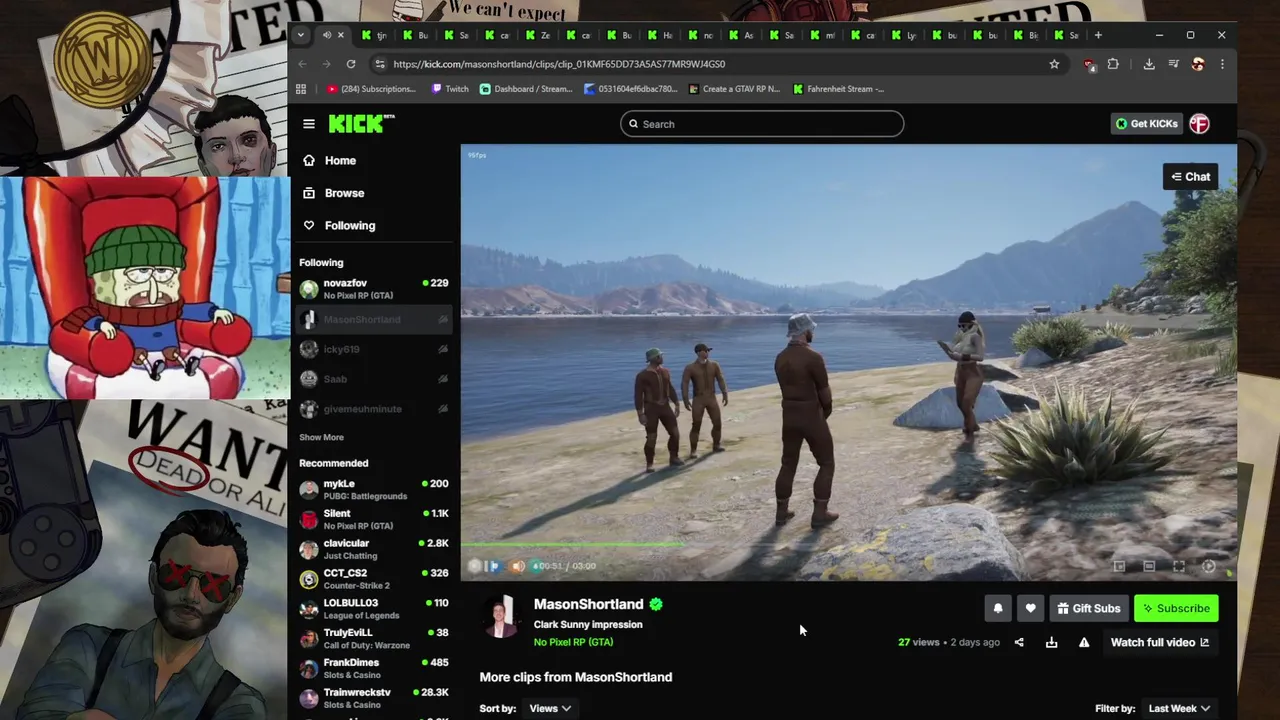The image size is (1280, 720).
Task: Switch the video player to theater mode
Action: coord(1149,566)
